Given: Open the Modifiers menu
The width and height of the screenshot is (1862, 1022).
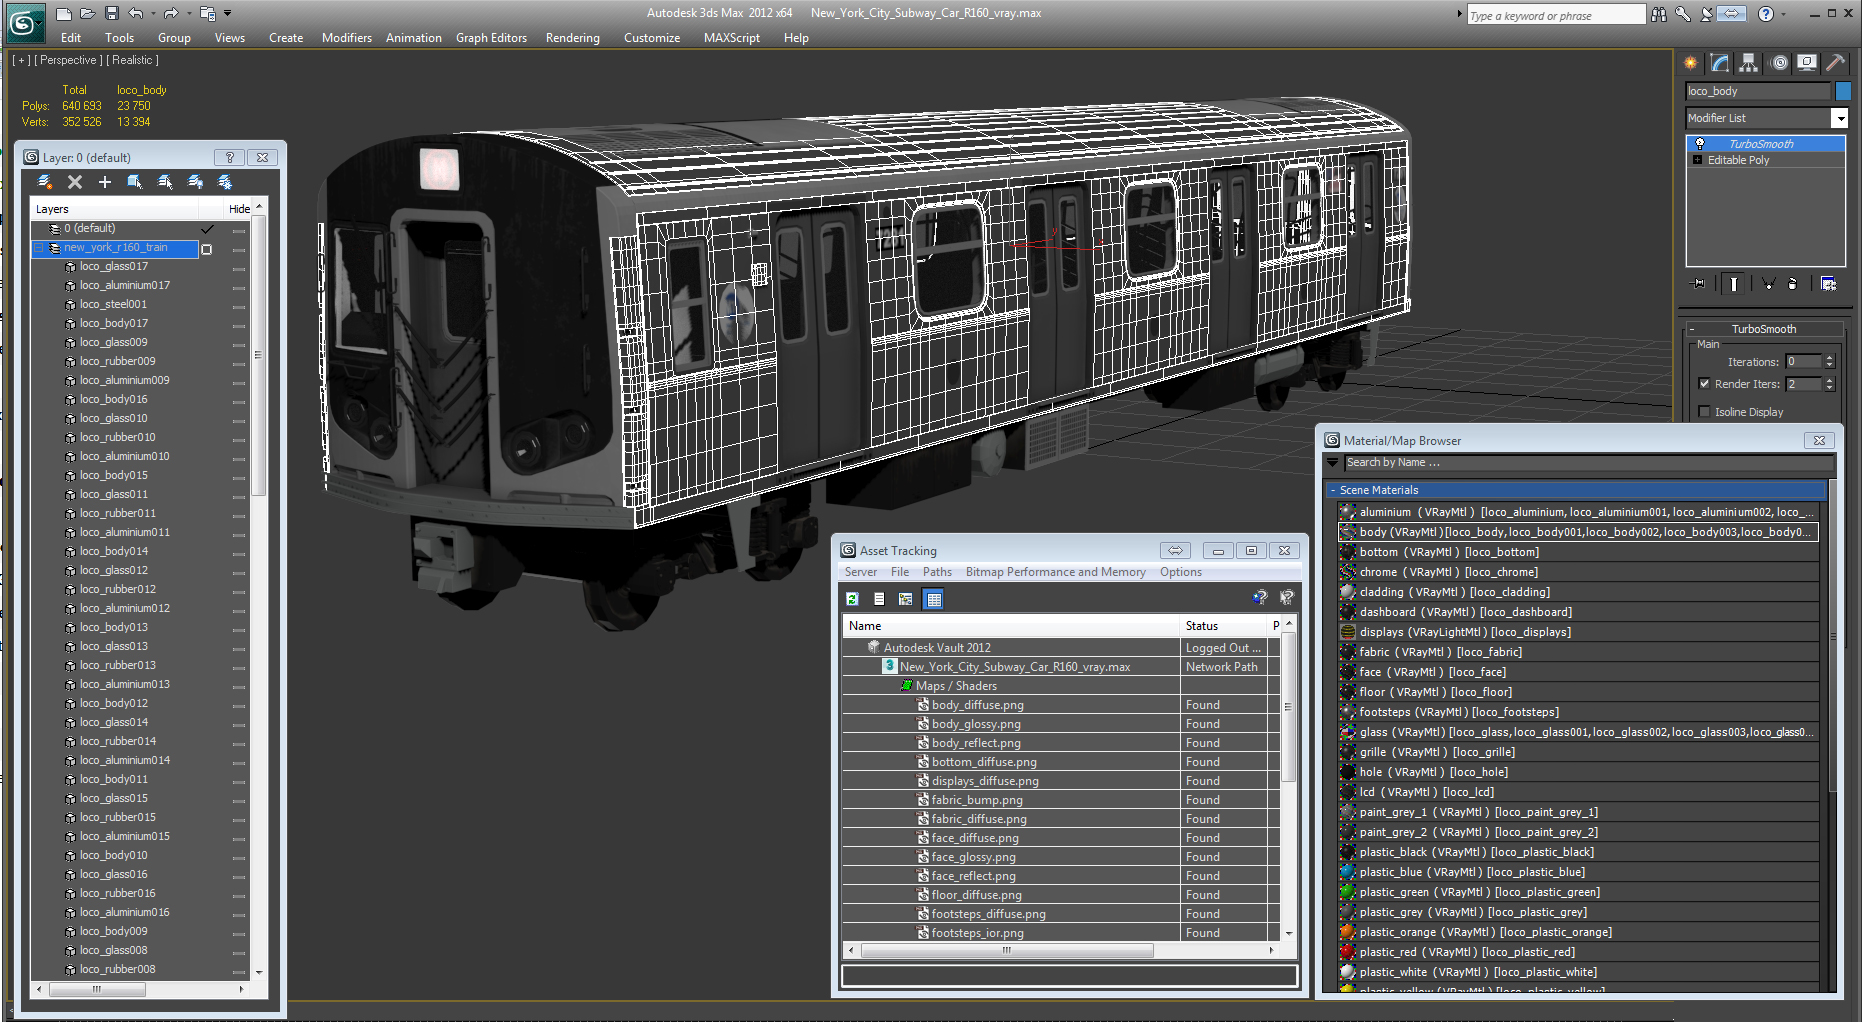Looking at the screenshot, I should 347,38.
